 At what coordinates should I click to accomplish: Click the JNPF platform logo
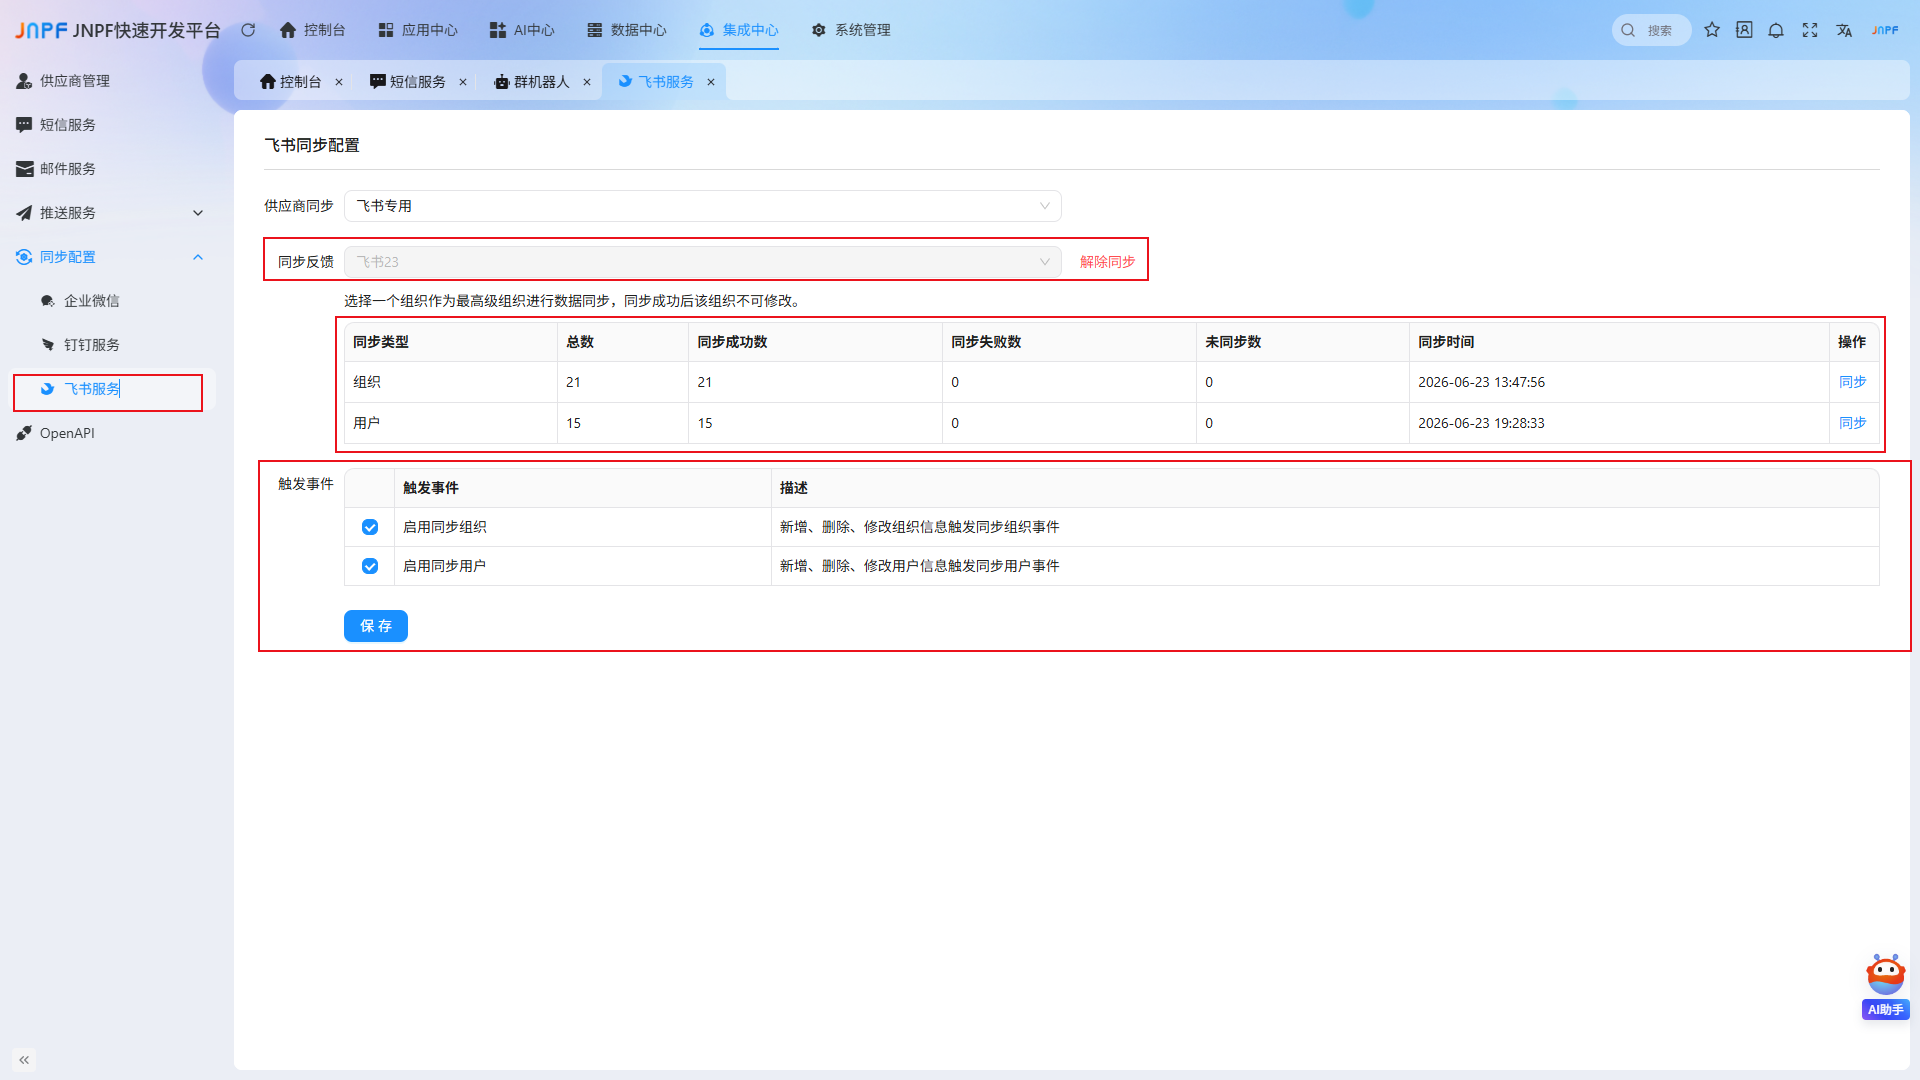pyautogui.click(x=41, y=30)
